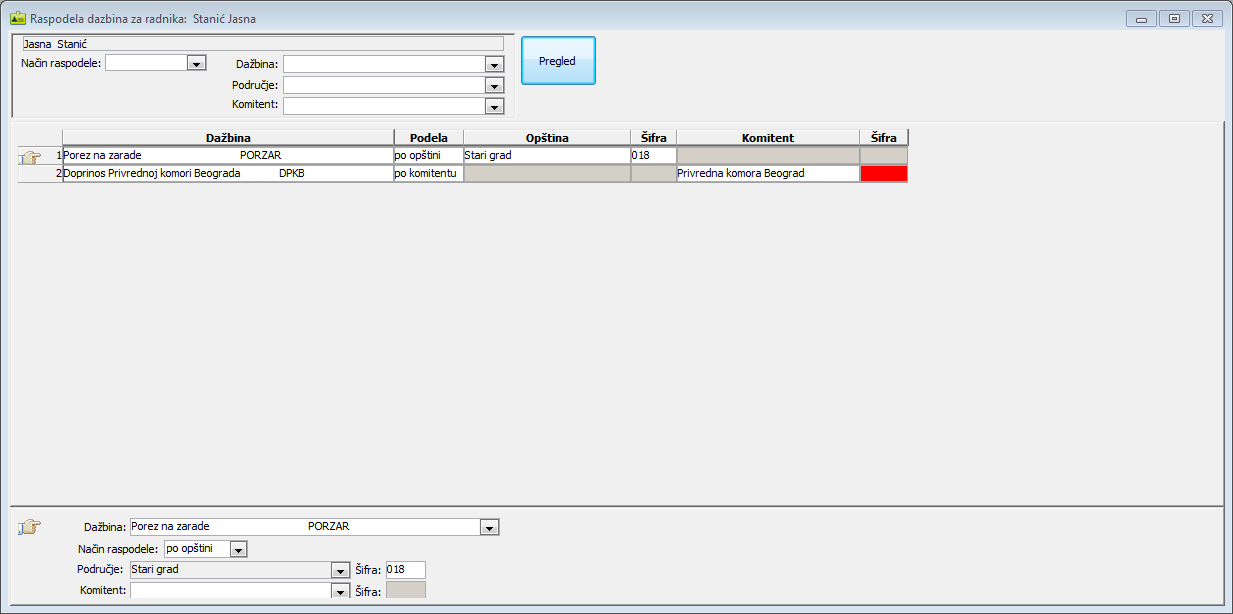
Task: Expand the top Dažbina combo box
Action: click(492, 64)
